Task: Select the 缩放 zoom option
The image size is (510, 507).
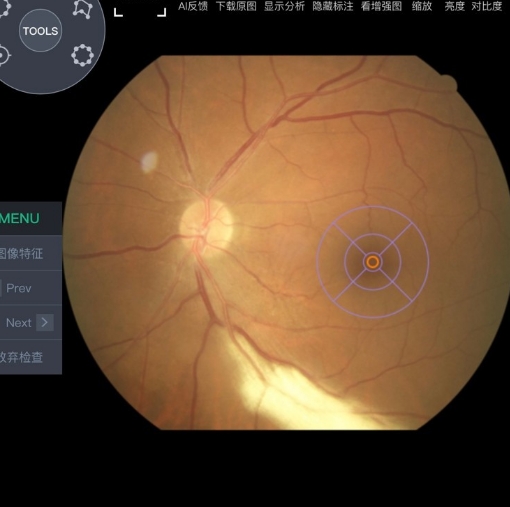Action: [x=422, y=6]
